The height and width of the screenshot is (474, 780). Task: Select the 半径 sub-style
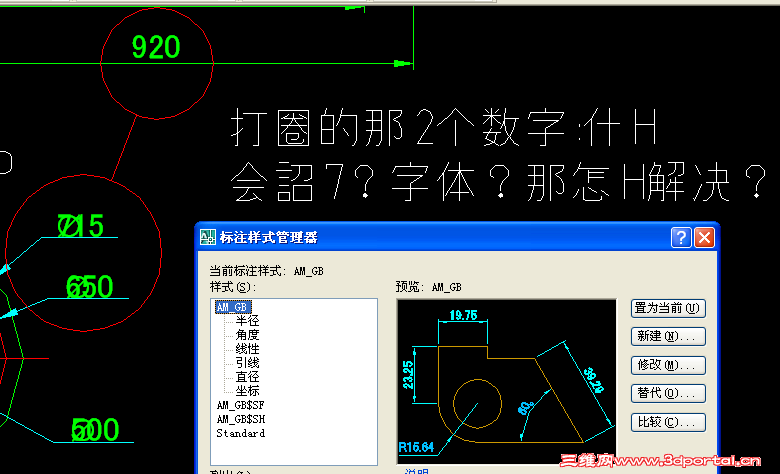pos(247,321)
